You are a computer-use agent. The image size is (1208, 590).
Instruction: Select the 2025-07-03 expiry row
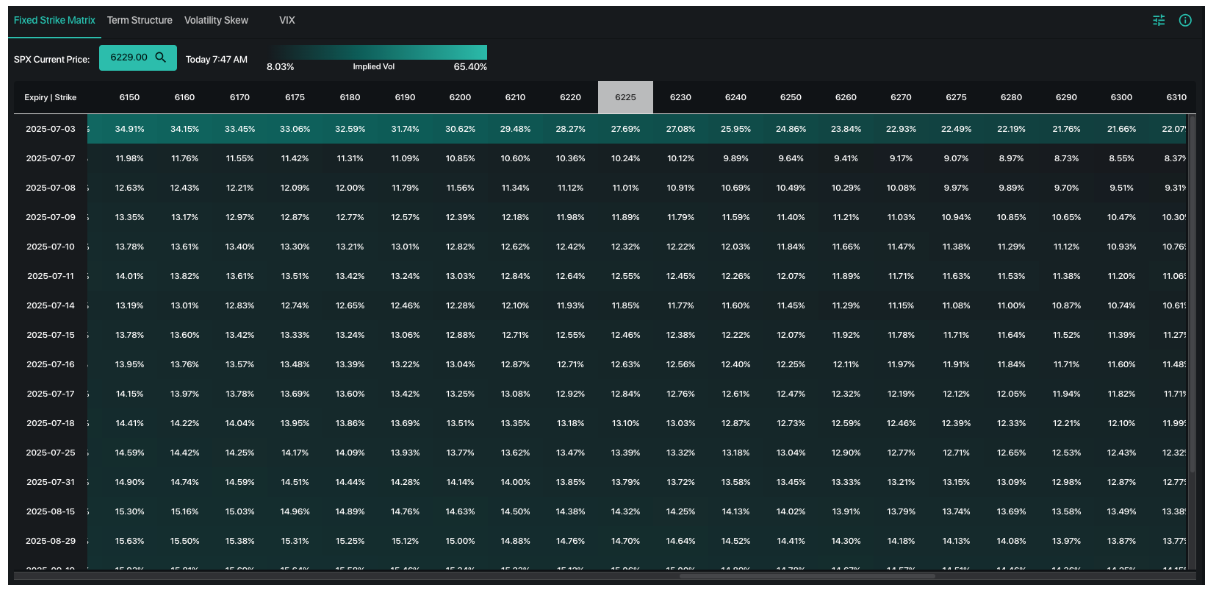[600, 129]
